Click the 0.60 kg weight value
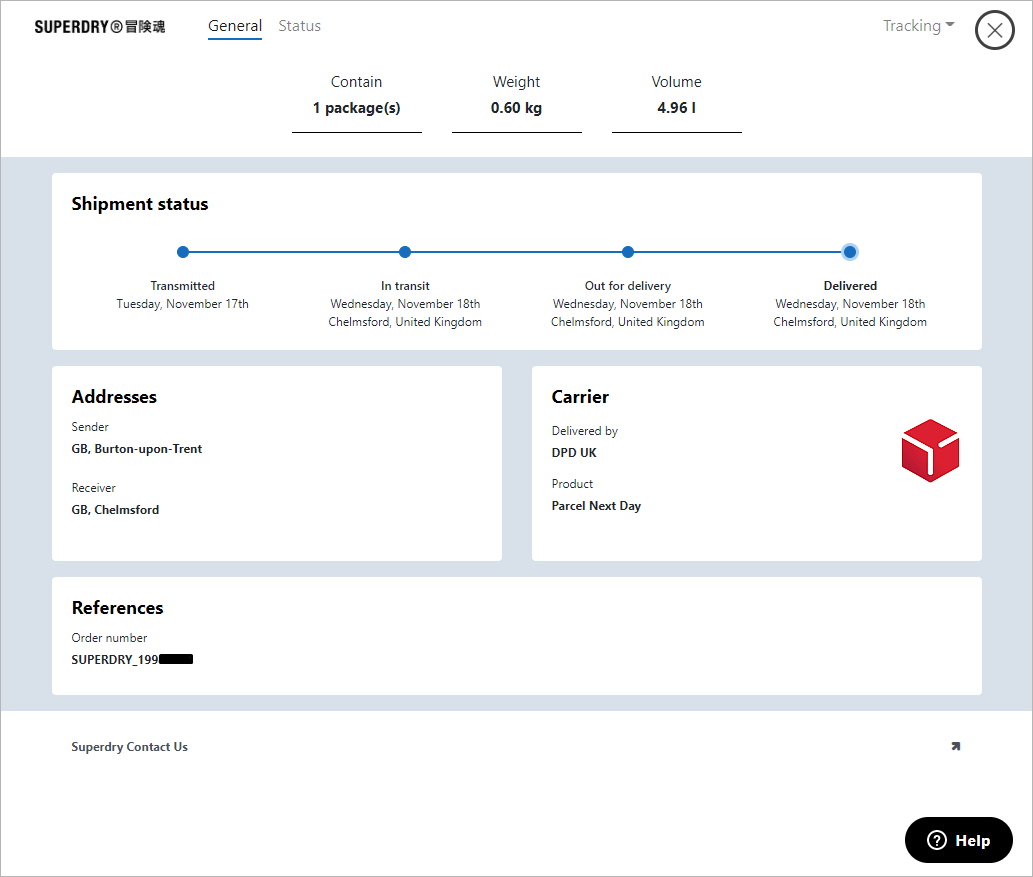The width and height of the screenshot is (1033, 877). [x=516, y=108]
